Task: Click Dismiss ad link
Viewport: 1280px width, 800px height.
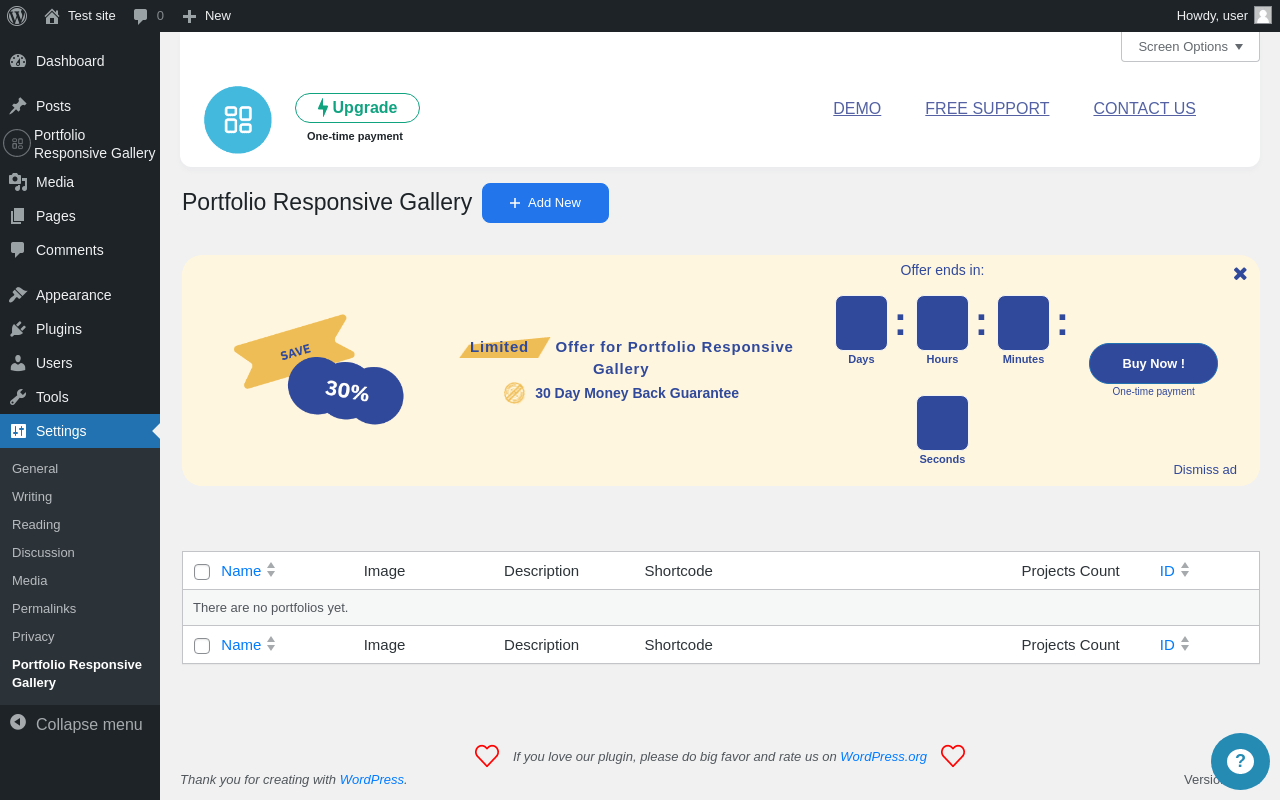Action: [x=1205, y=469]
